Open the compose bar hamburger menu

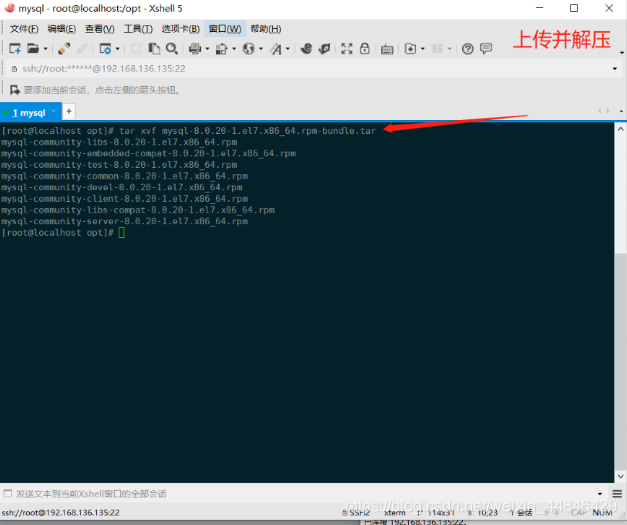click(x=617, y=494)
